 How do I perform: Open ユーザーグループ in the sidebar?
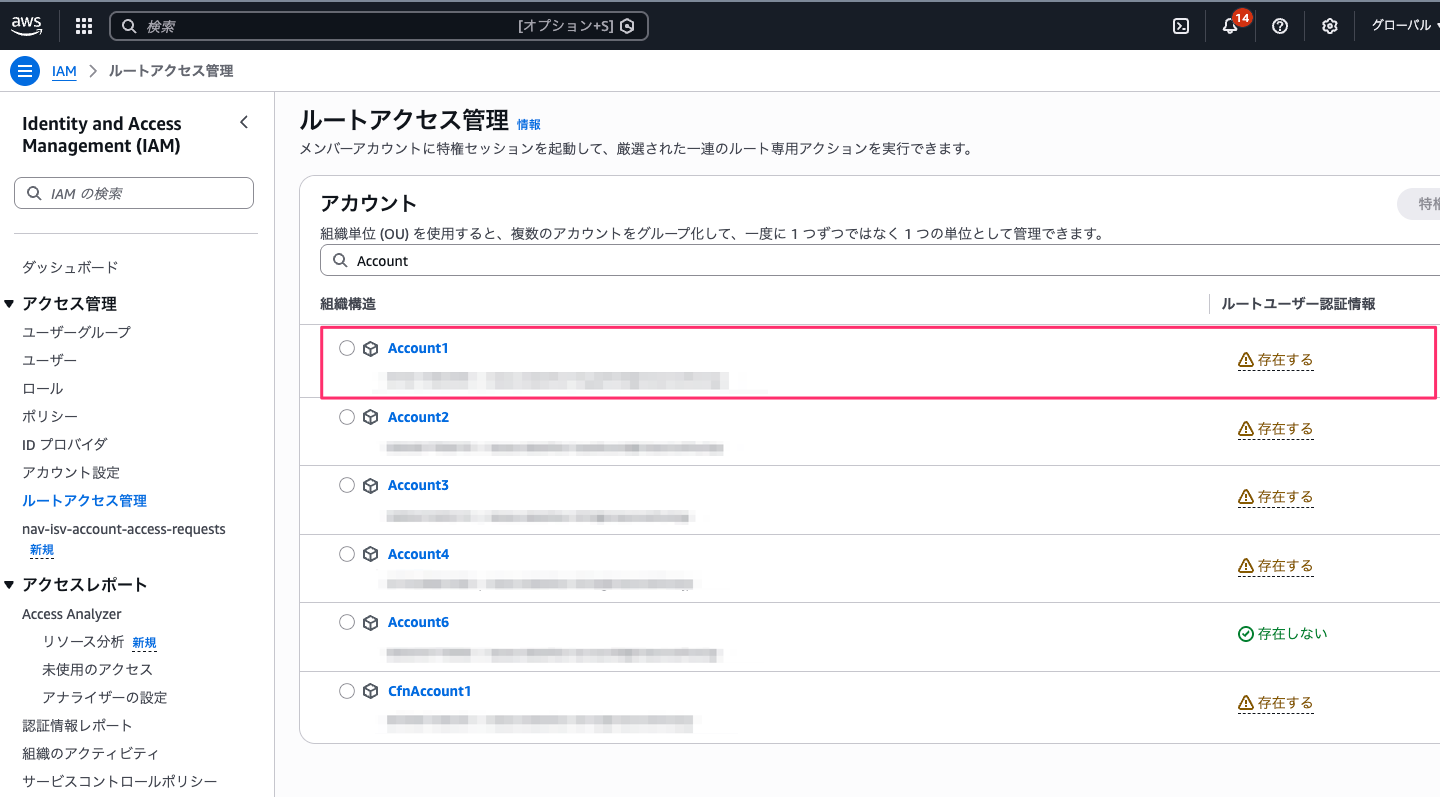tap(76, 332)
